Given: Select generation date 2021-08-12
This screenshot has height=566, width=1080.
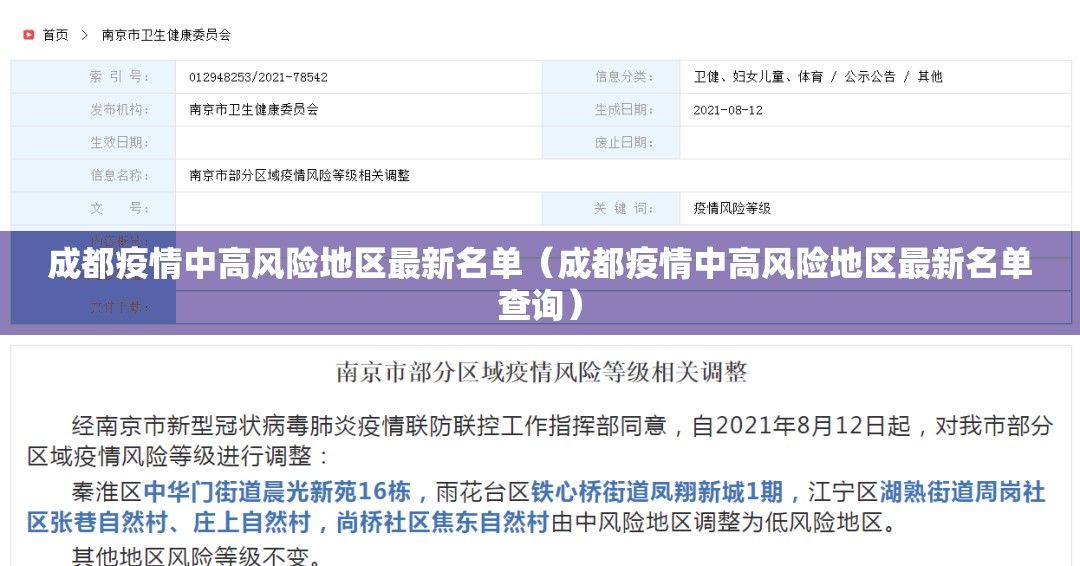Looking at the screenshot, I should pyautogui.click(x=728, y=110).
